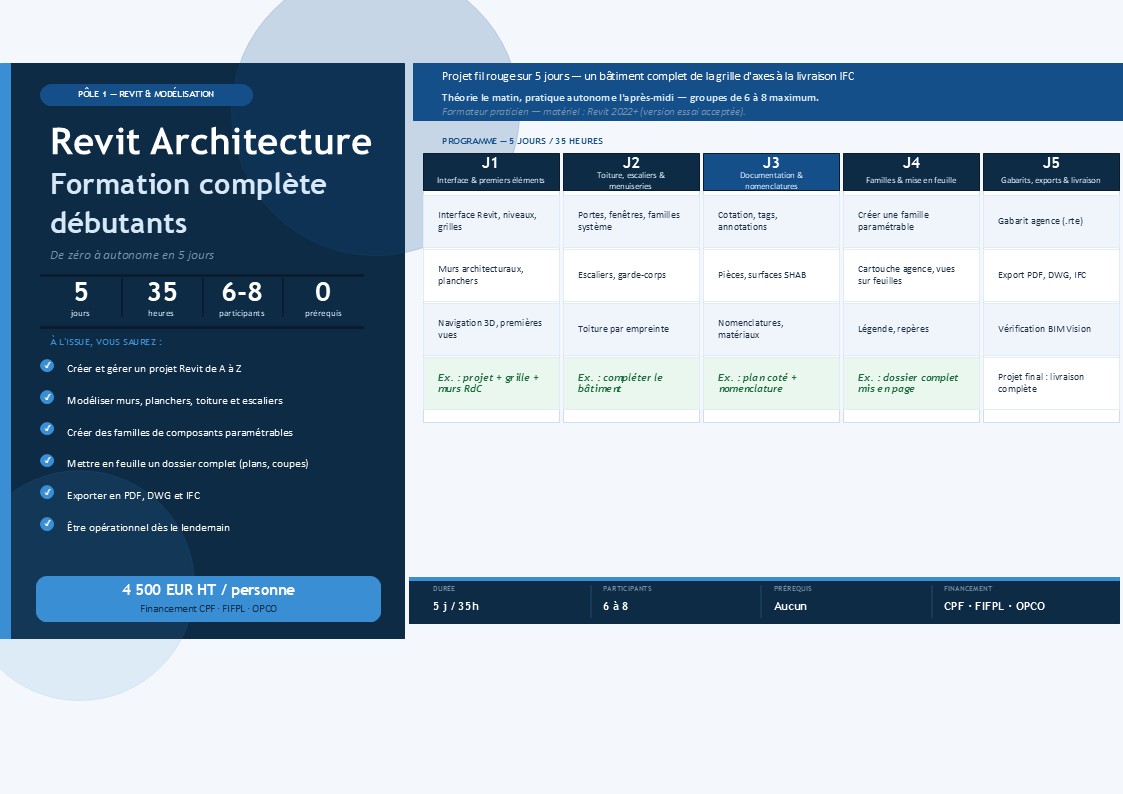This screenshot has height=794, width=1123.
Task: Click the heading 'À L'ISSUE, VOUS SAUREZ :'
Action: click(106, 342)
